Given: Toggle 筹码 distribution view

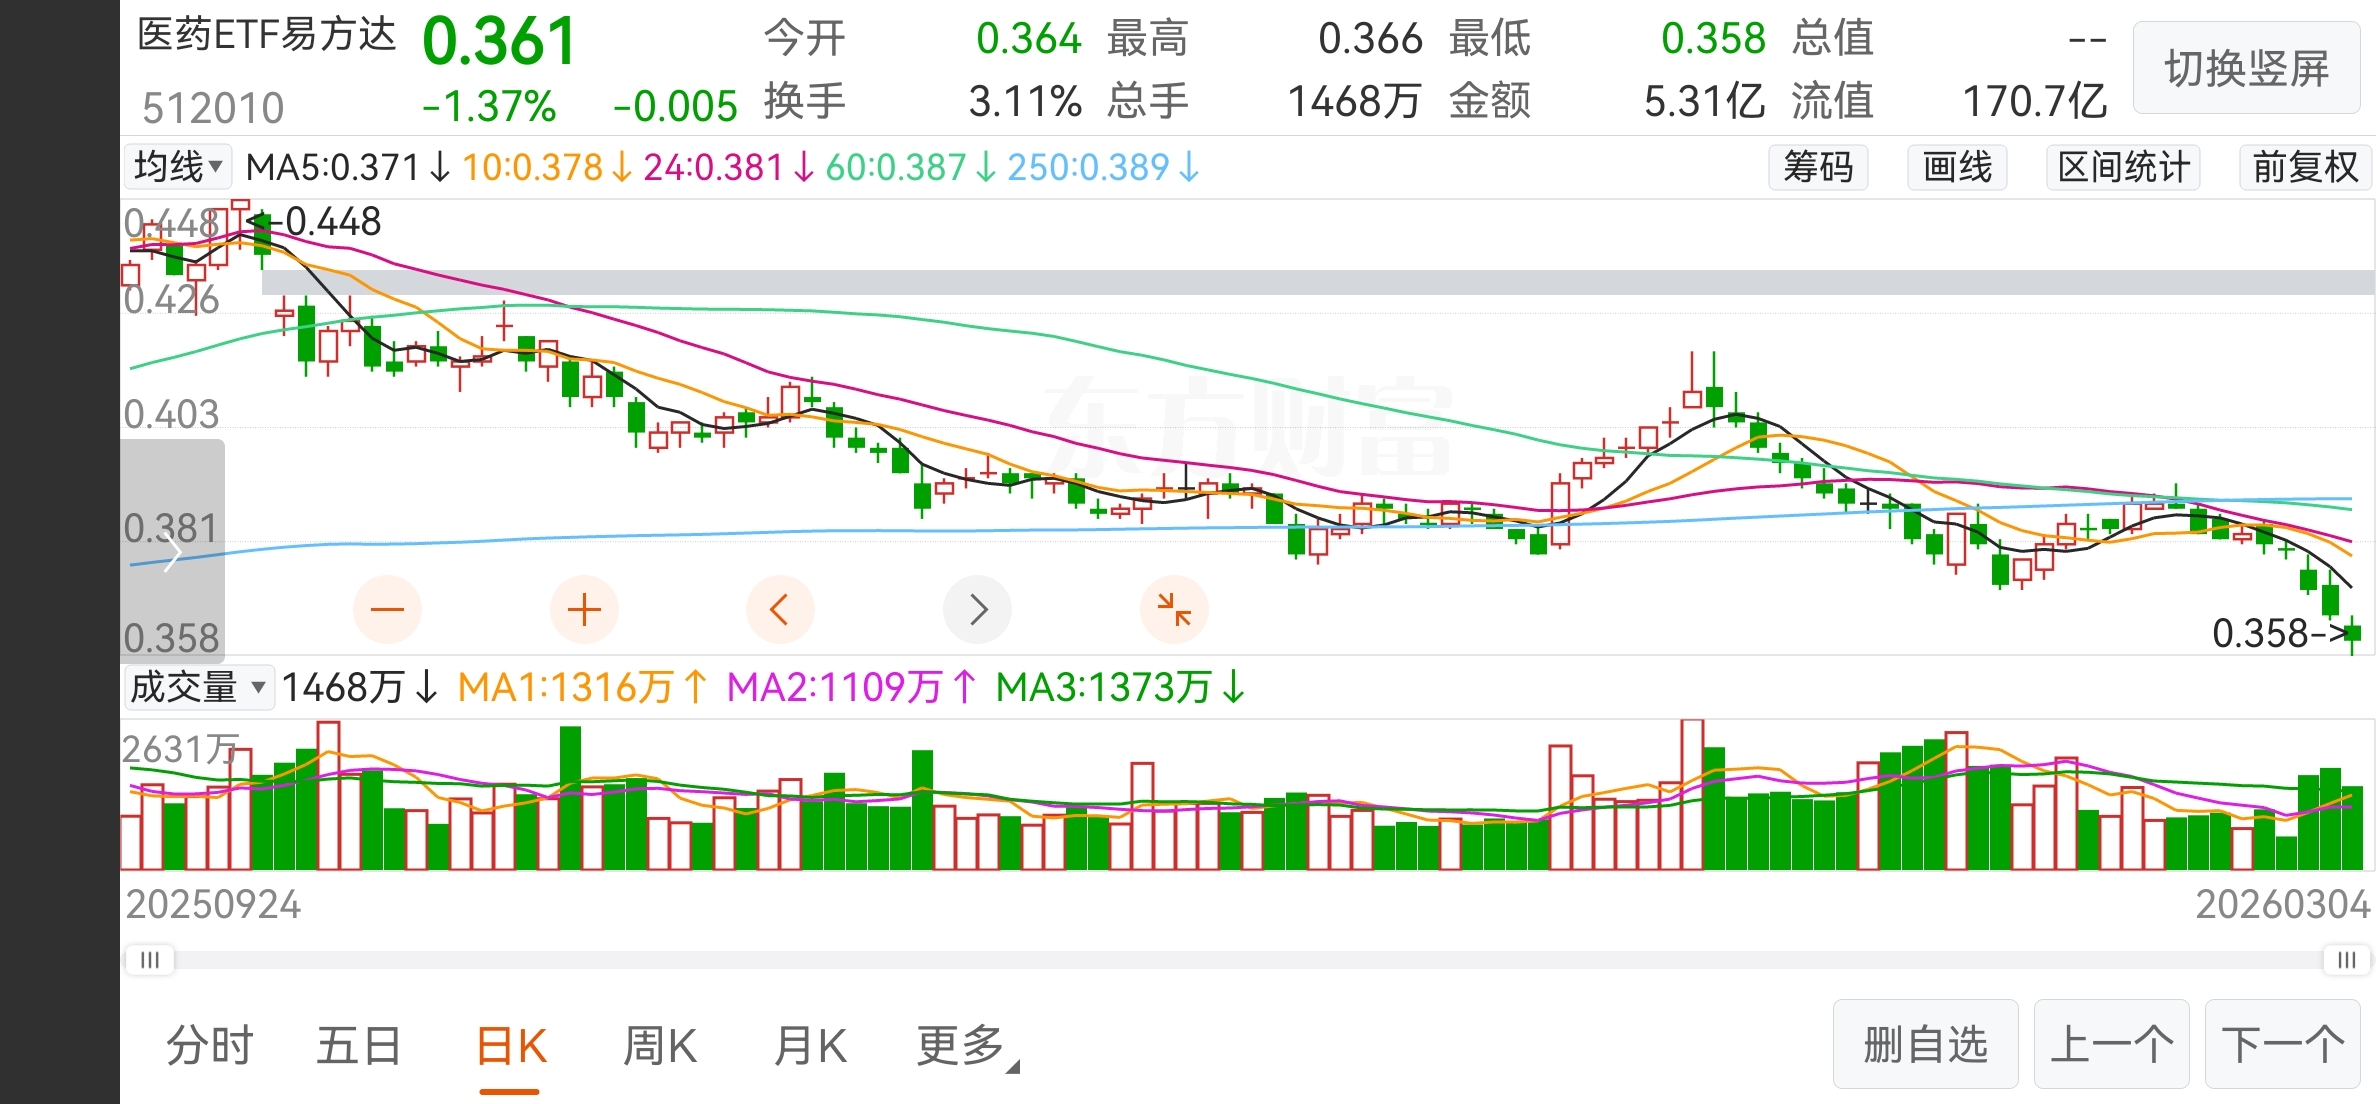Looking at the screenshot, I should 1817,167.
